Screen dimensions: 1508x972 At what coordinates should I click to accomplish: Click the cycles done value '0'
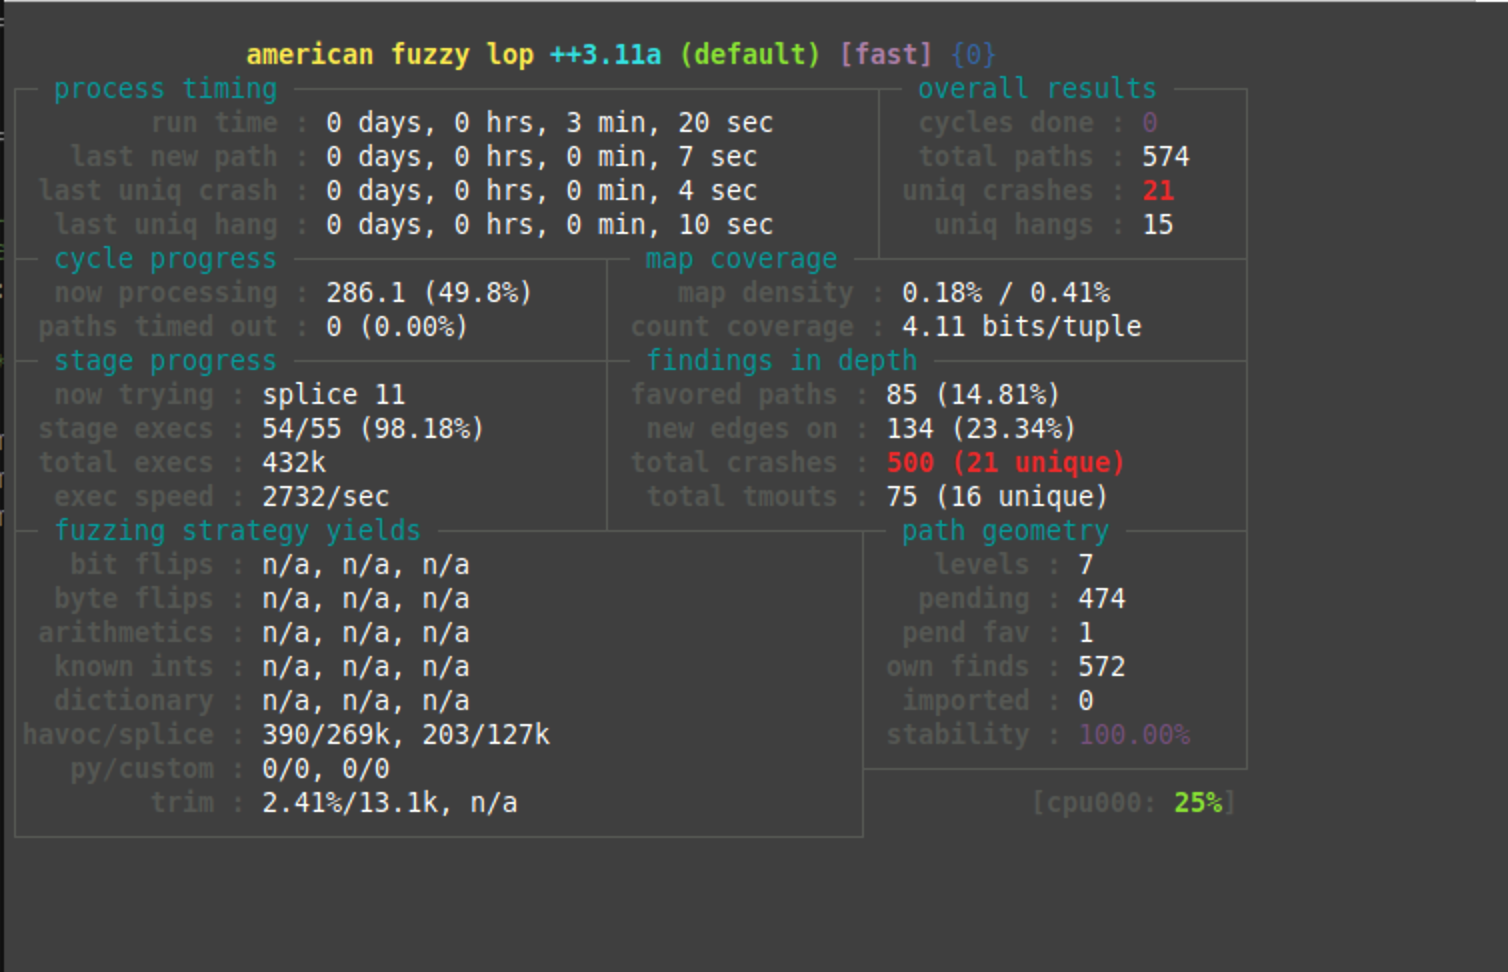tap(1150, 122)
